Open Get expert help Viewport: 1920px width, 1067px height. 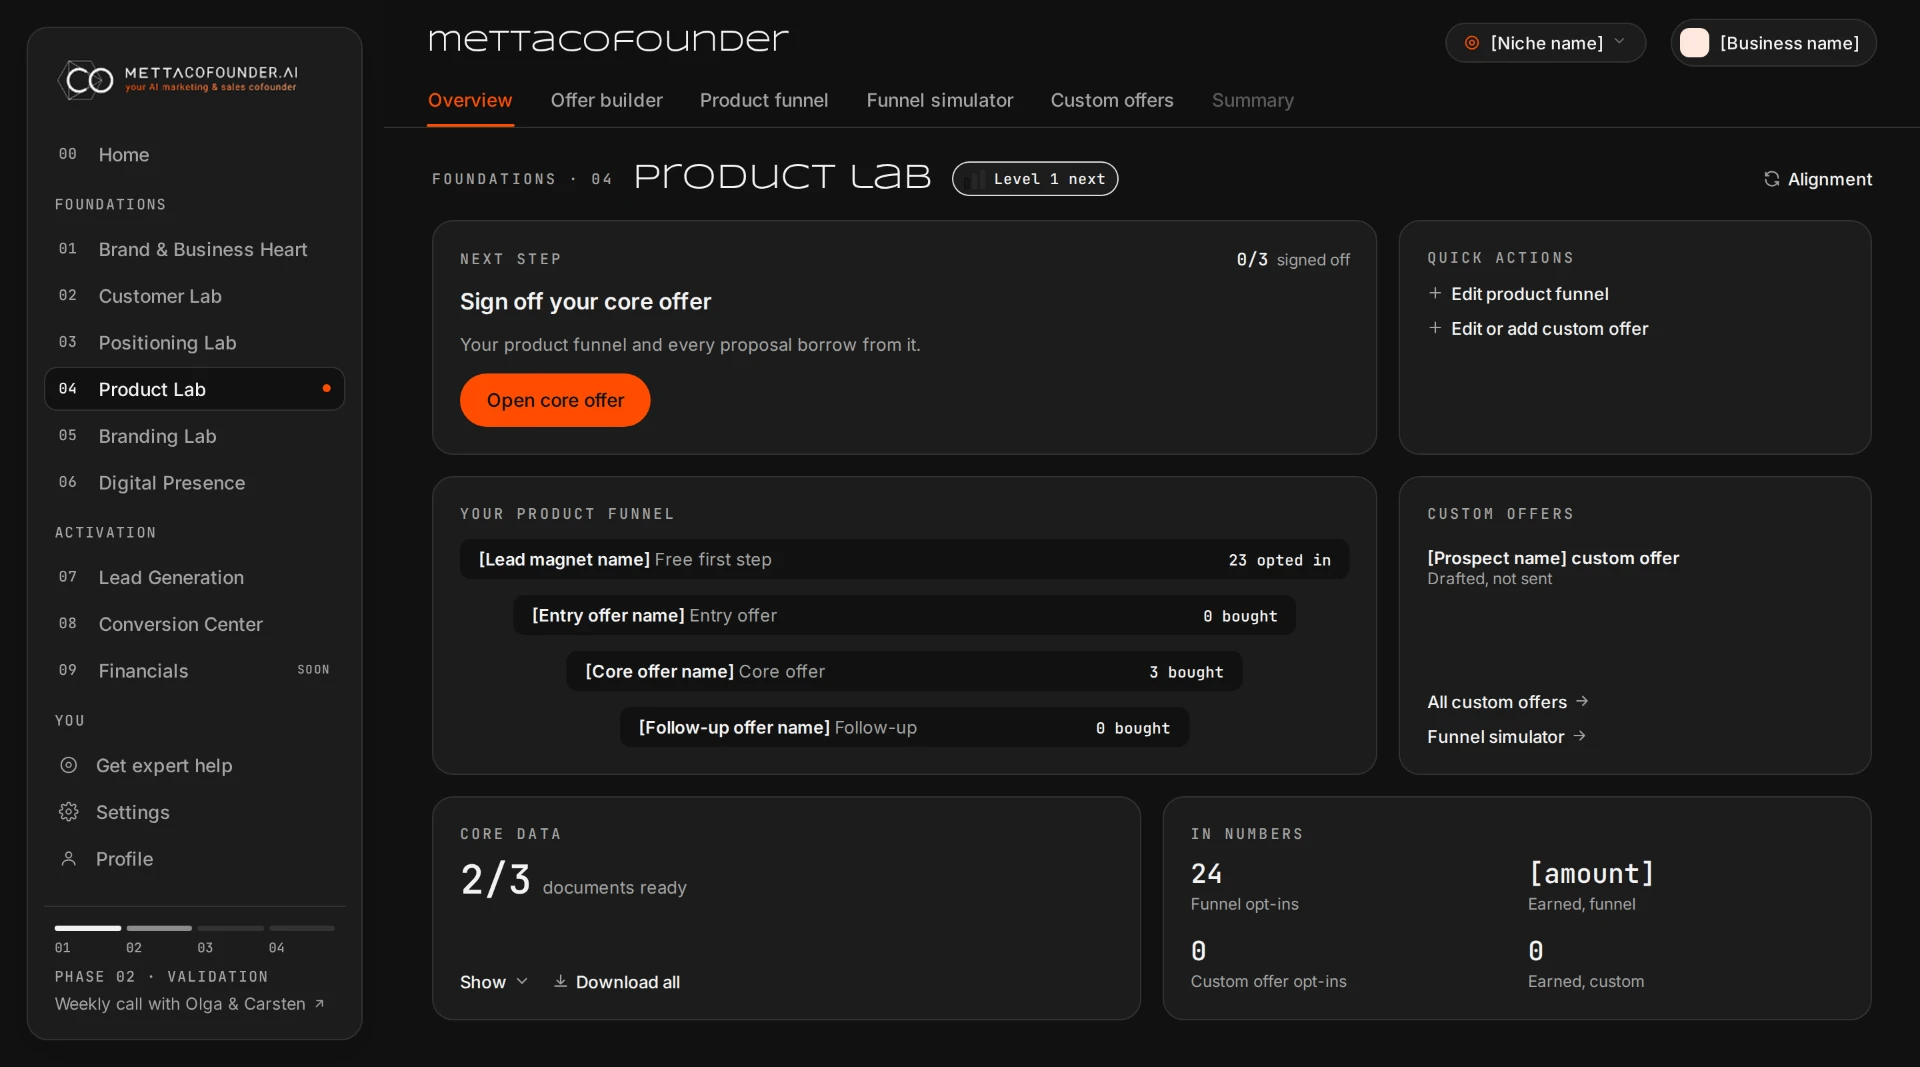[x=194, y=765]
